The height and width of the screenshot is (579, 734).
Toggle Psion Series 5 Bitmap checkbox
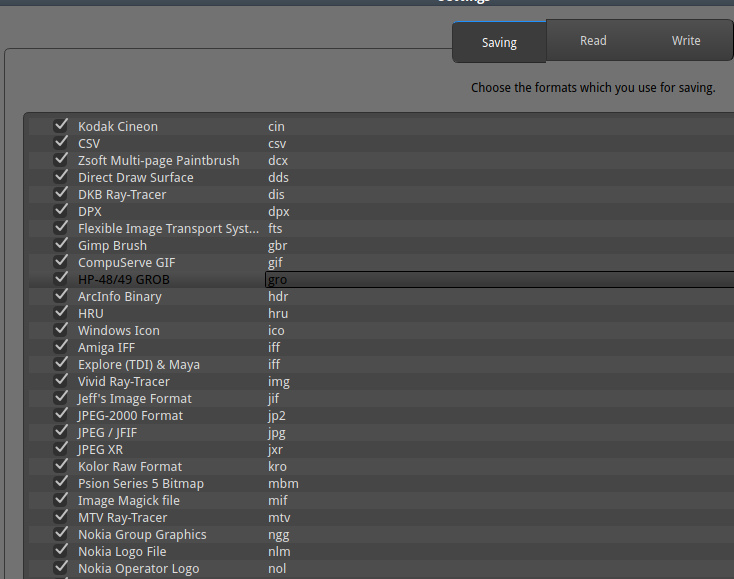tap(61, 482)
